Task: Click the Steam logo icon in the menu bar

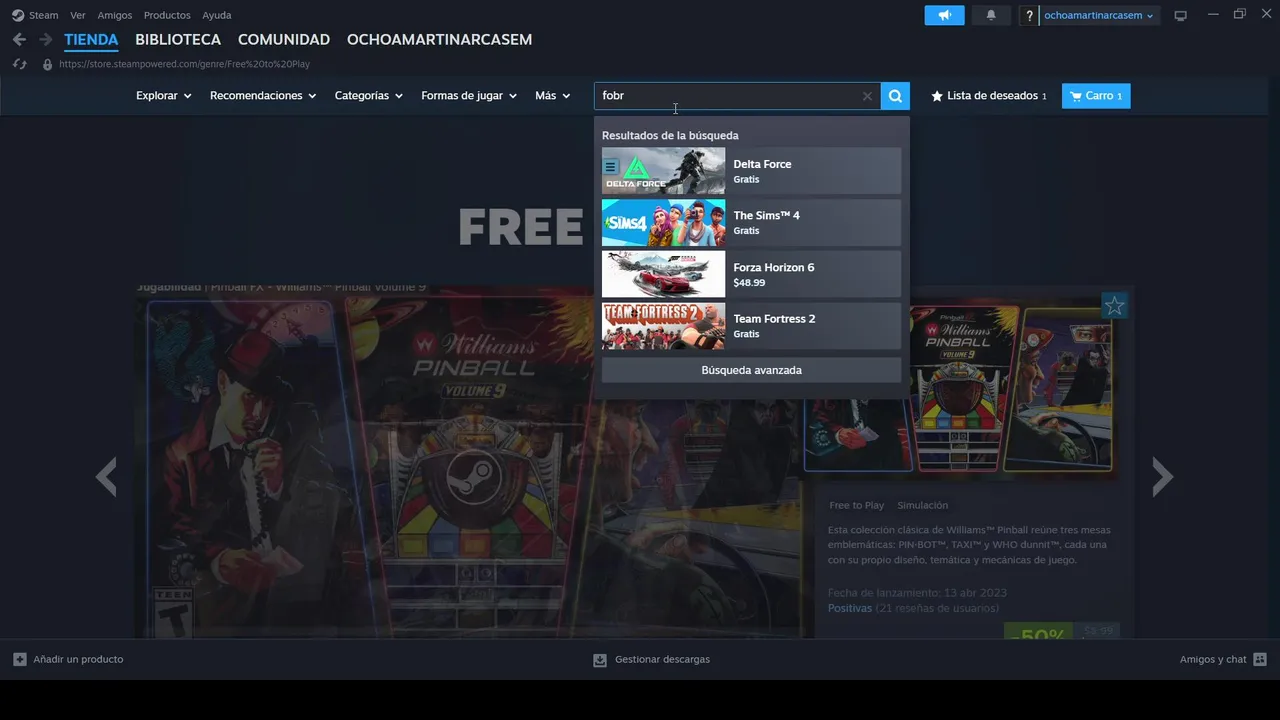Action: (18, 15)
